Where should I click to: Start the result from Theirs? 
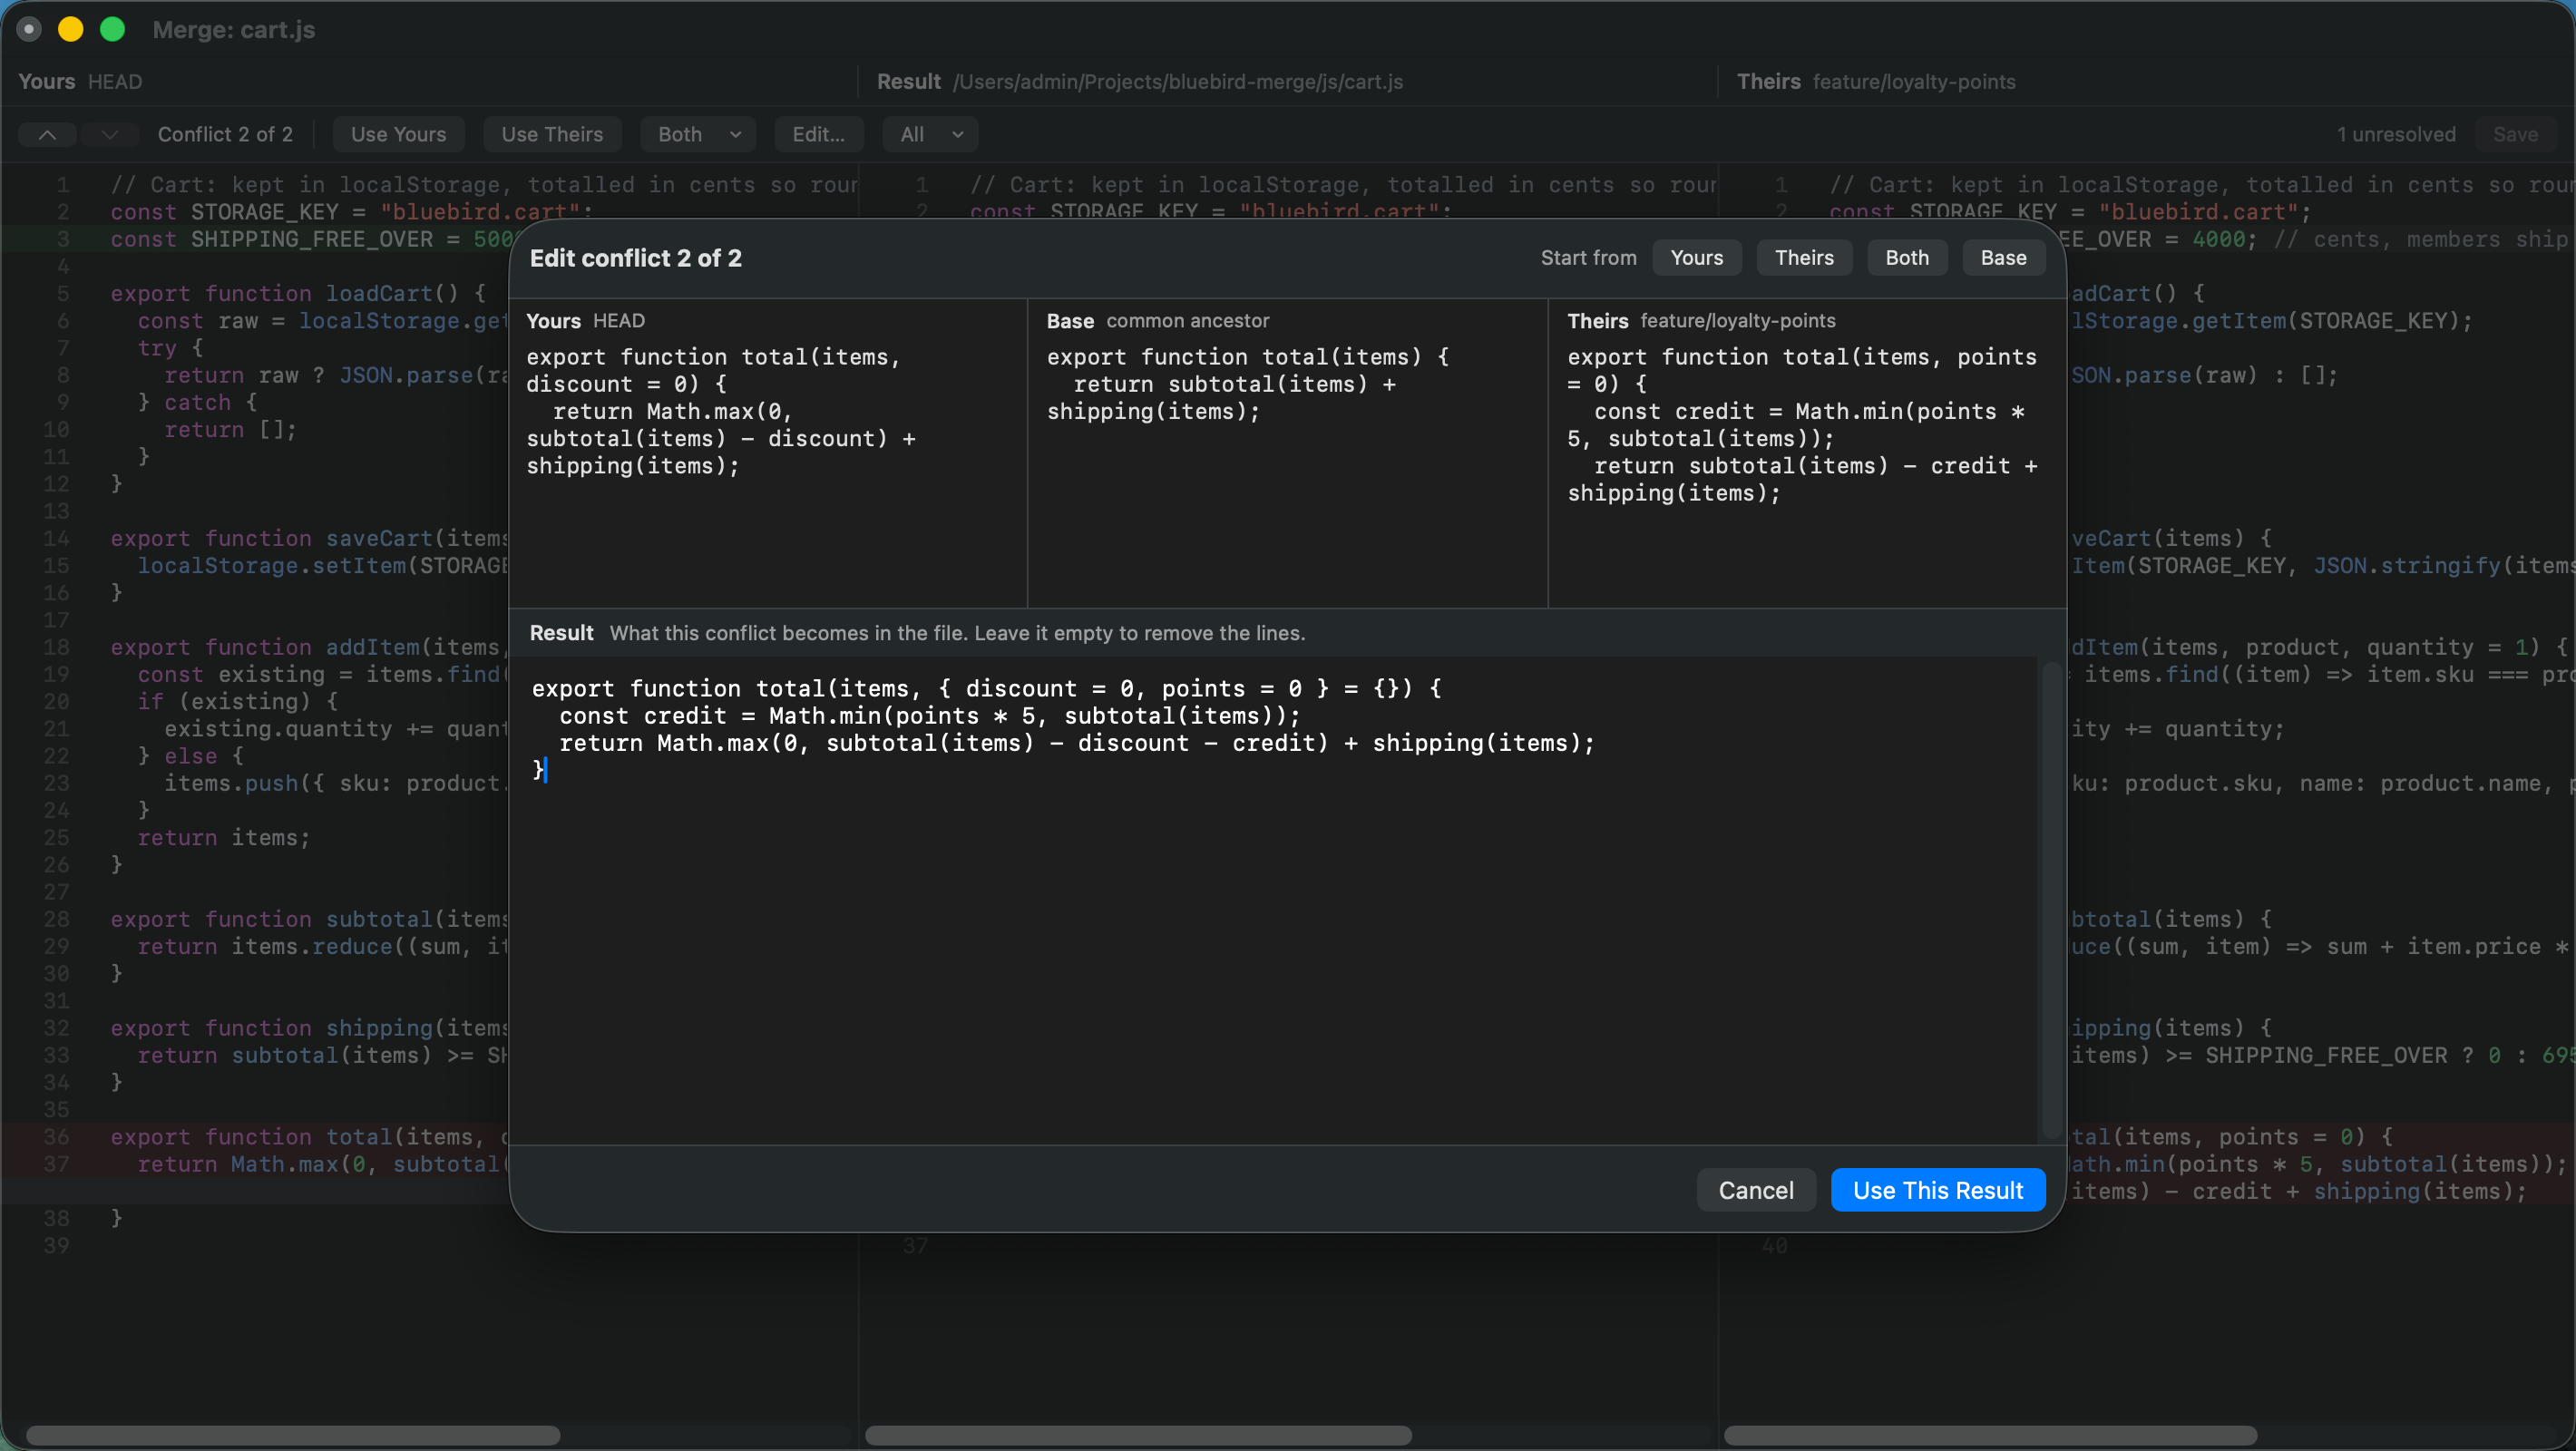pos(1804,258)
